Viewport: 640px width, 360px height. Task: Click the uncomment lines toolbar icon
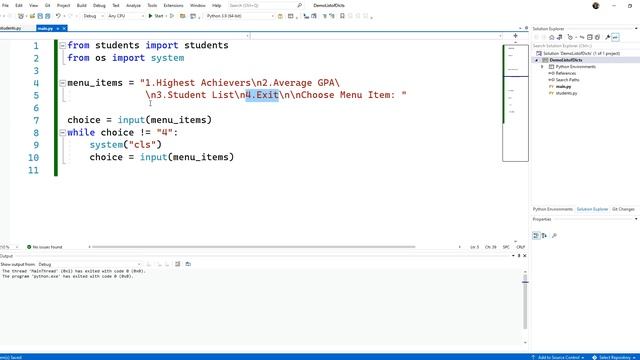point(332,16)
